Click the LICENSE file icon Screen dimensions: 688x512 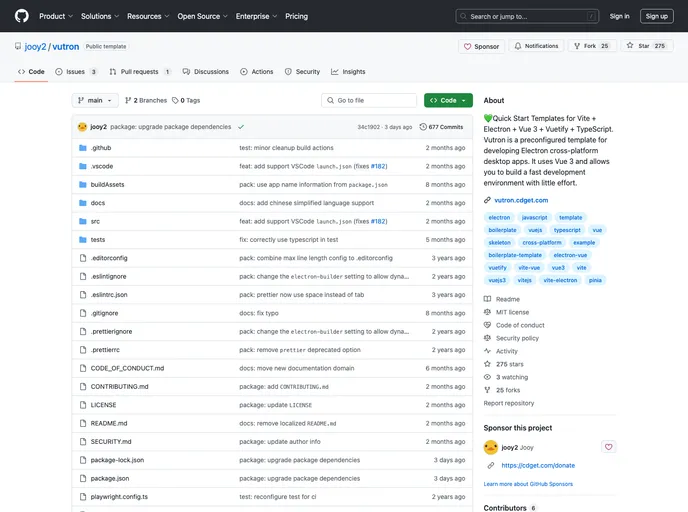[82, 405]
